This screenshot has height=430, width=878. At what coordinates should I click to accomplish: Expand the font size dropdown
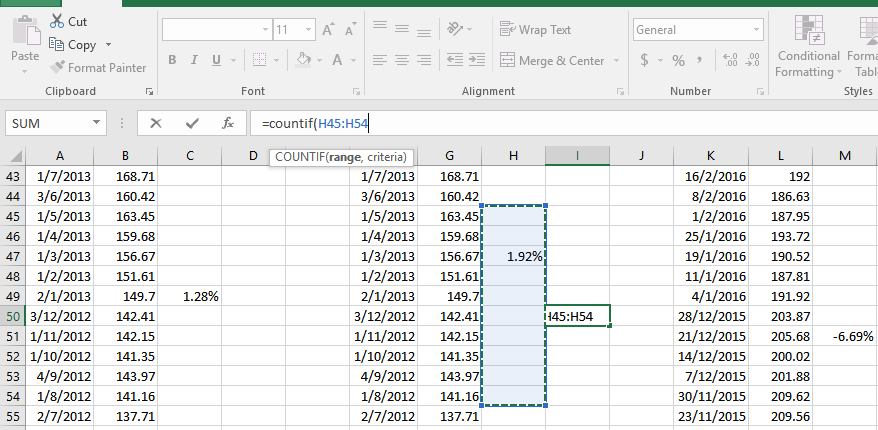[307, 30]
